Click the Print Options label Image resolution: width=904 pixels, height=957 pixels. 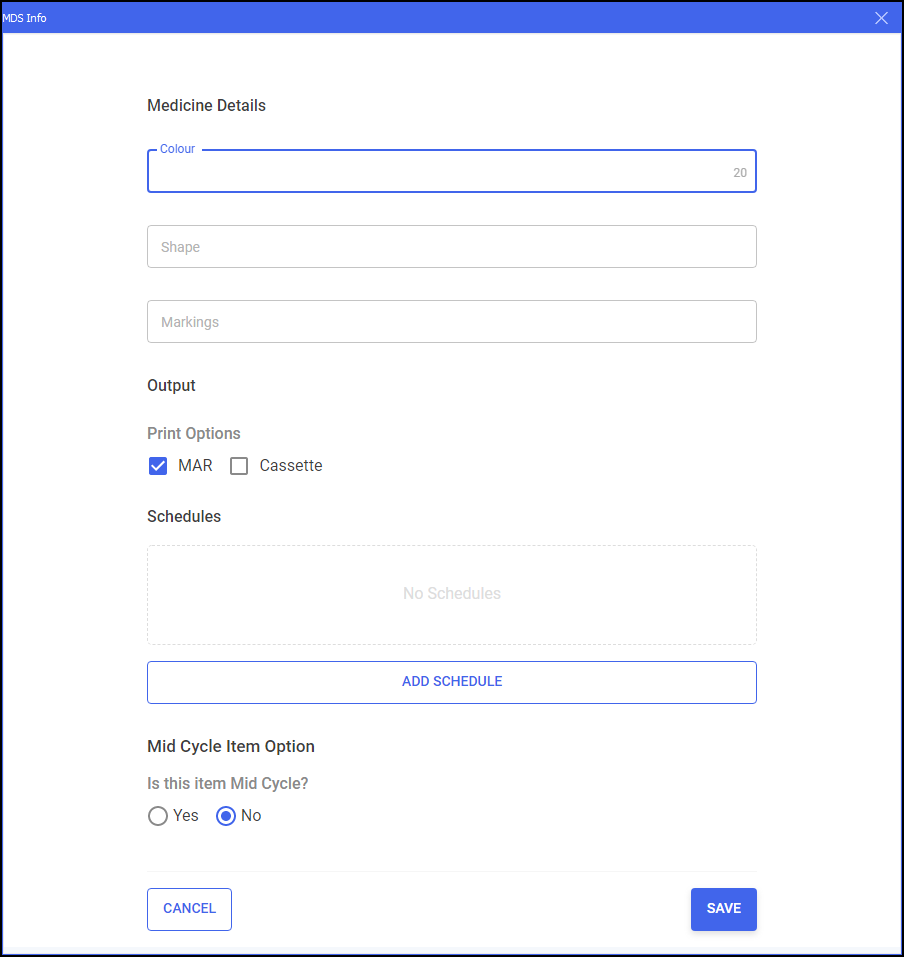click(x=194, y=434)
